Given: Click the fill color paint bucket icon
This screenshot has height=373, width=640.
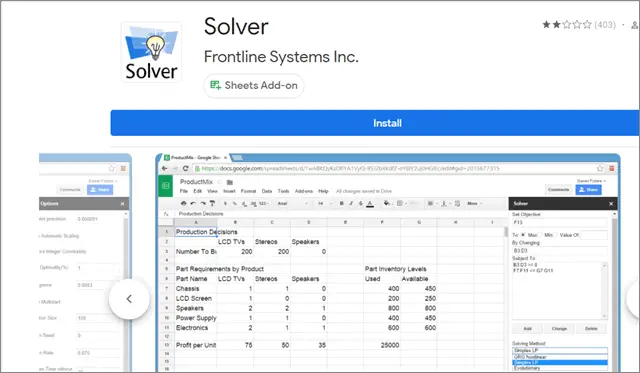Looking at the screenshot, I should point(387,203).
